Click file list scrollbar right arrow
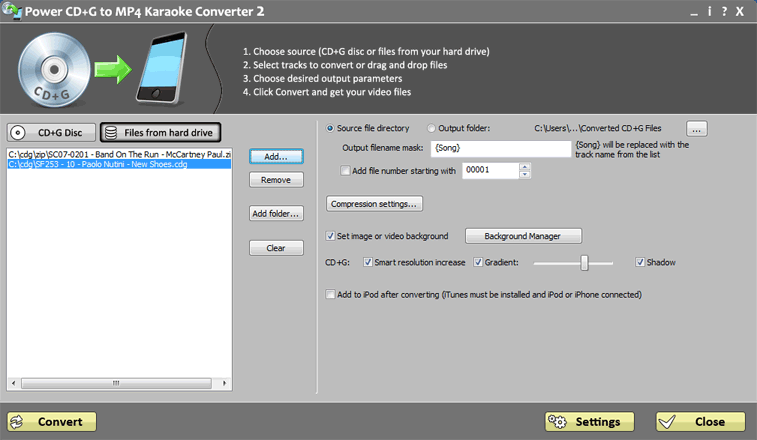757x440 pixels. [224, 383]
